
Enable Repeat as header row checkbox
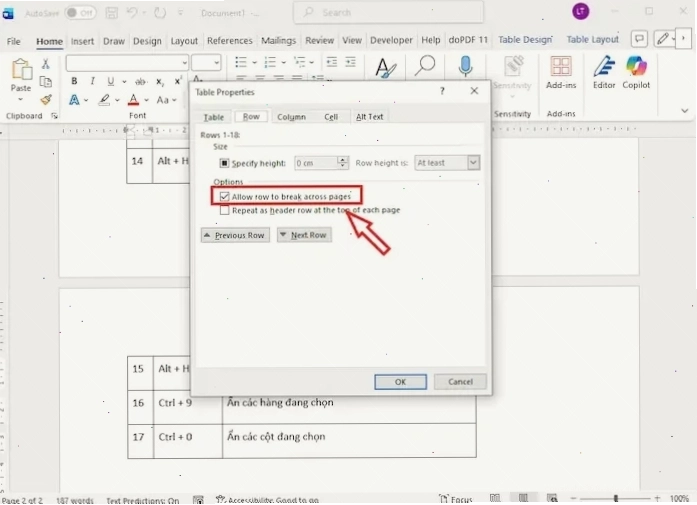tap(224, 210)
